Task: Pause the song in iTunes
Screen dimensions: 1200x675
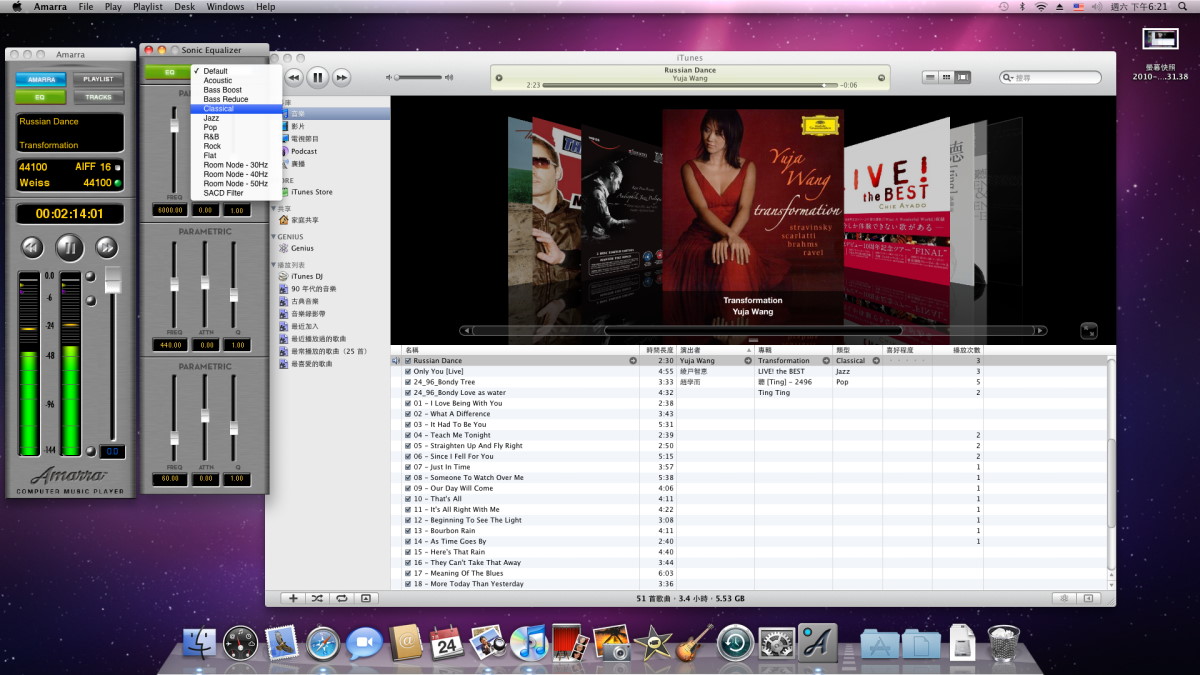Action: click(317, 76)
